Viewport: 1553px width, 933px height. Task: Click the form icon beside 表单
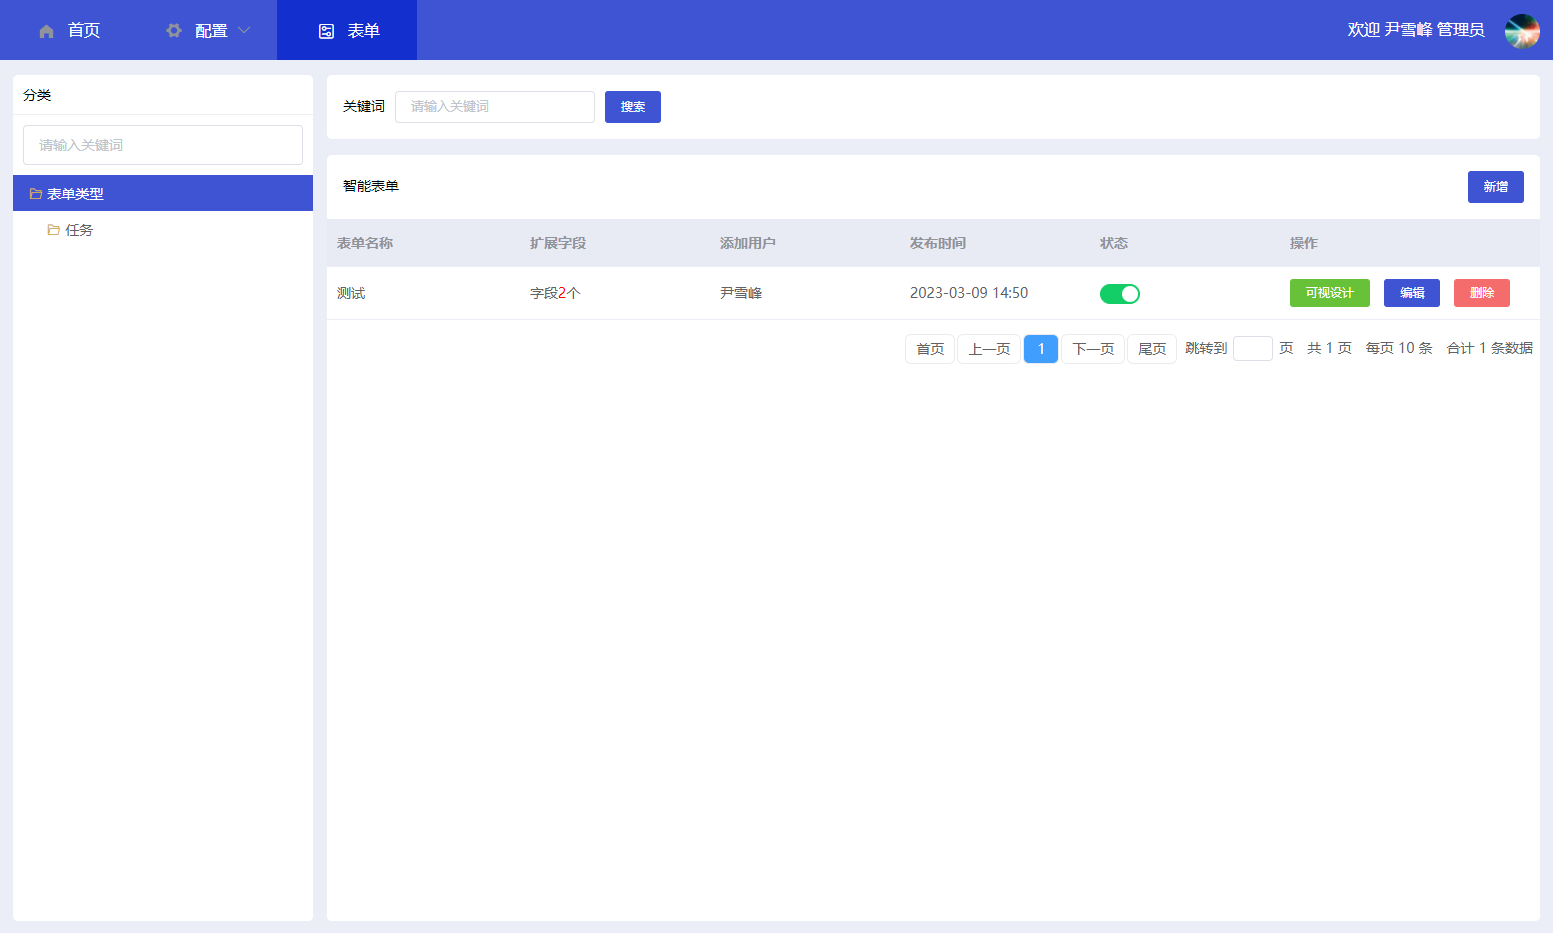pos(326,31)
